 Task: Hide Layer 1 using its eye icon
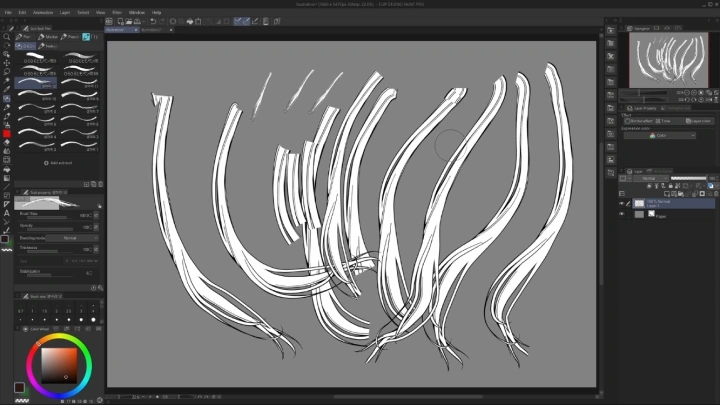pyautogui.click(x=621, y=203)
